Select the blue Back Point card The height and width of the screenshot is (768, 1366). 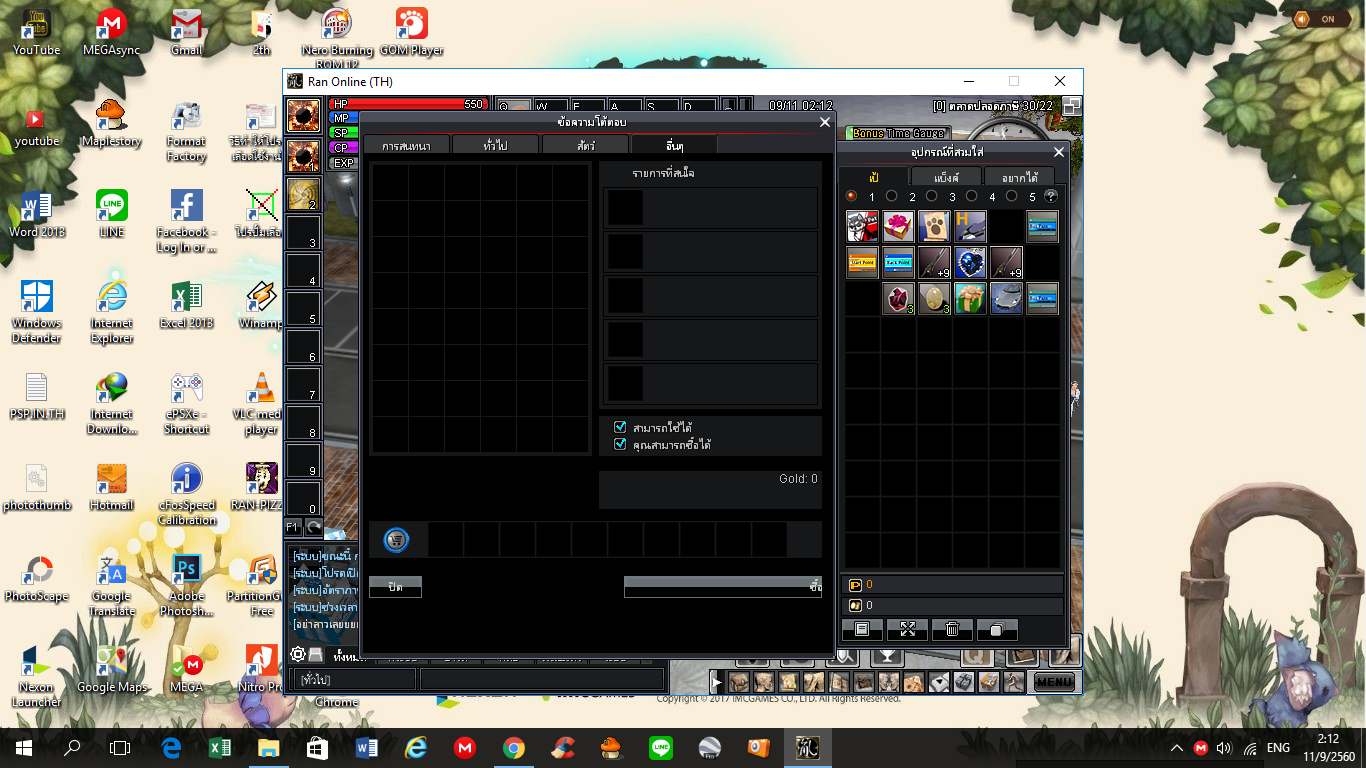coord(898,263)
